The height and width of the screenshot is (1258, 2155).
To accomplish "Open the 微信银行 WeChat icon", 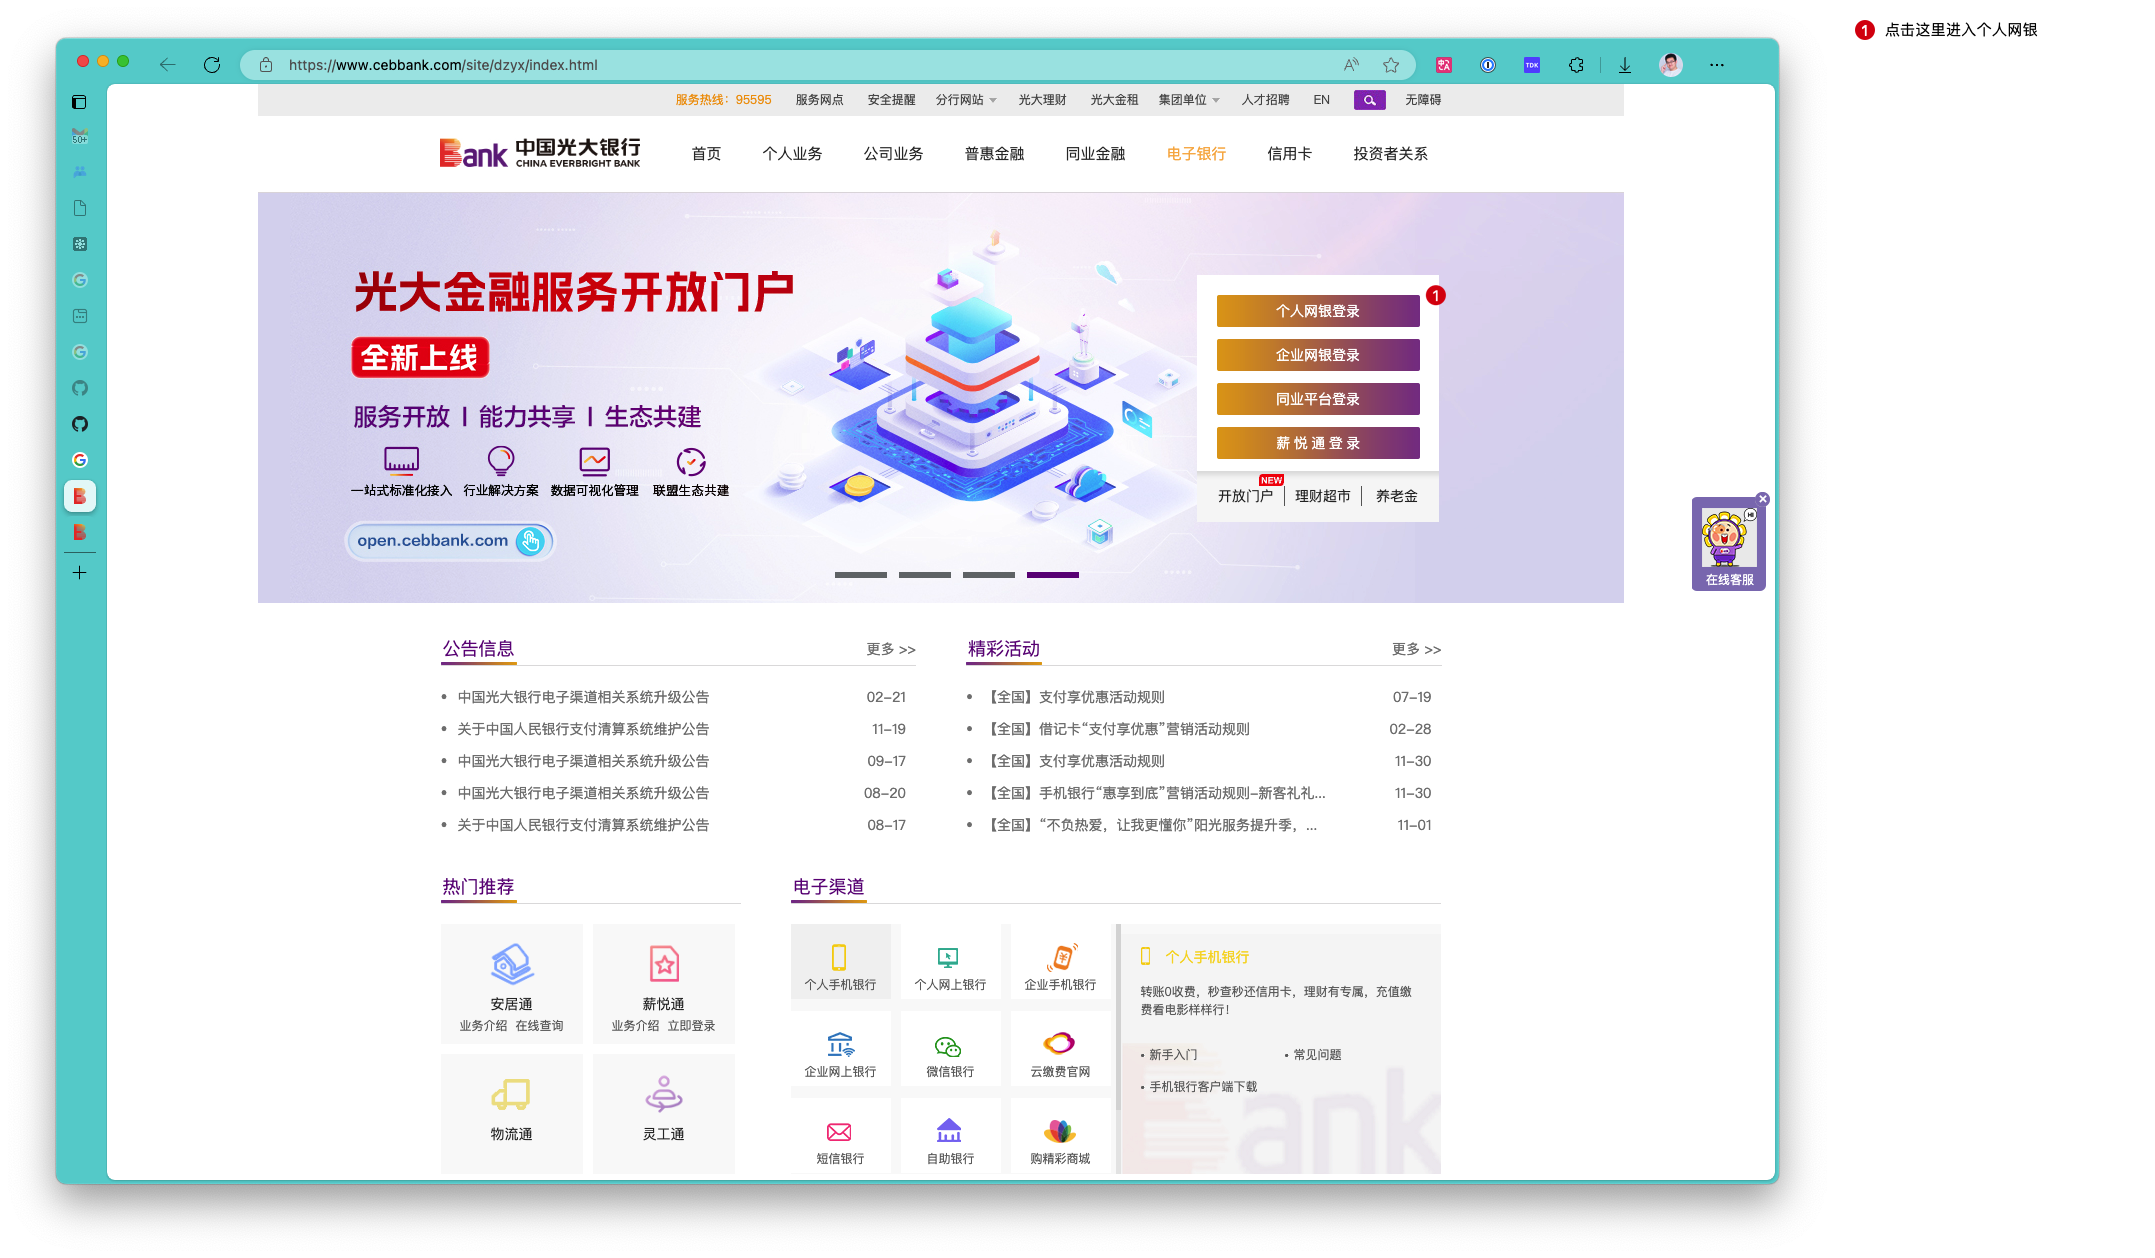I will (948, 1046).
